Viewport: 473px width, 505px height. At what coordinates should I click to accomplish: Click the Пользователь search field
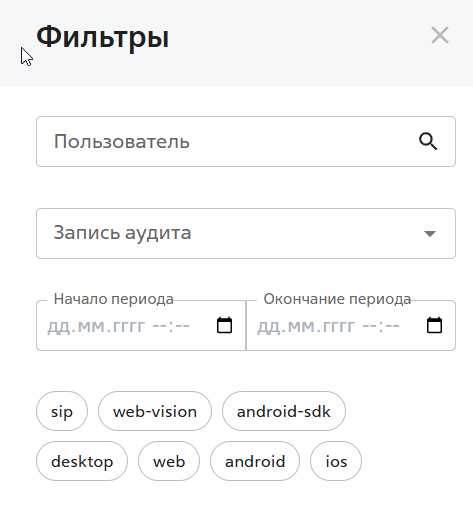pos(246,141)
